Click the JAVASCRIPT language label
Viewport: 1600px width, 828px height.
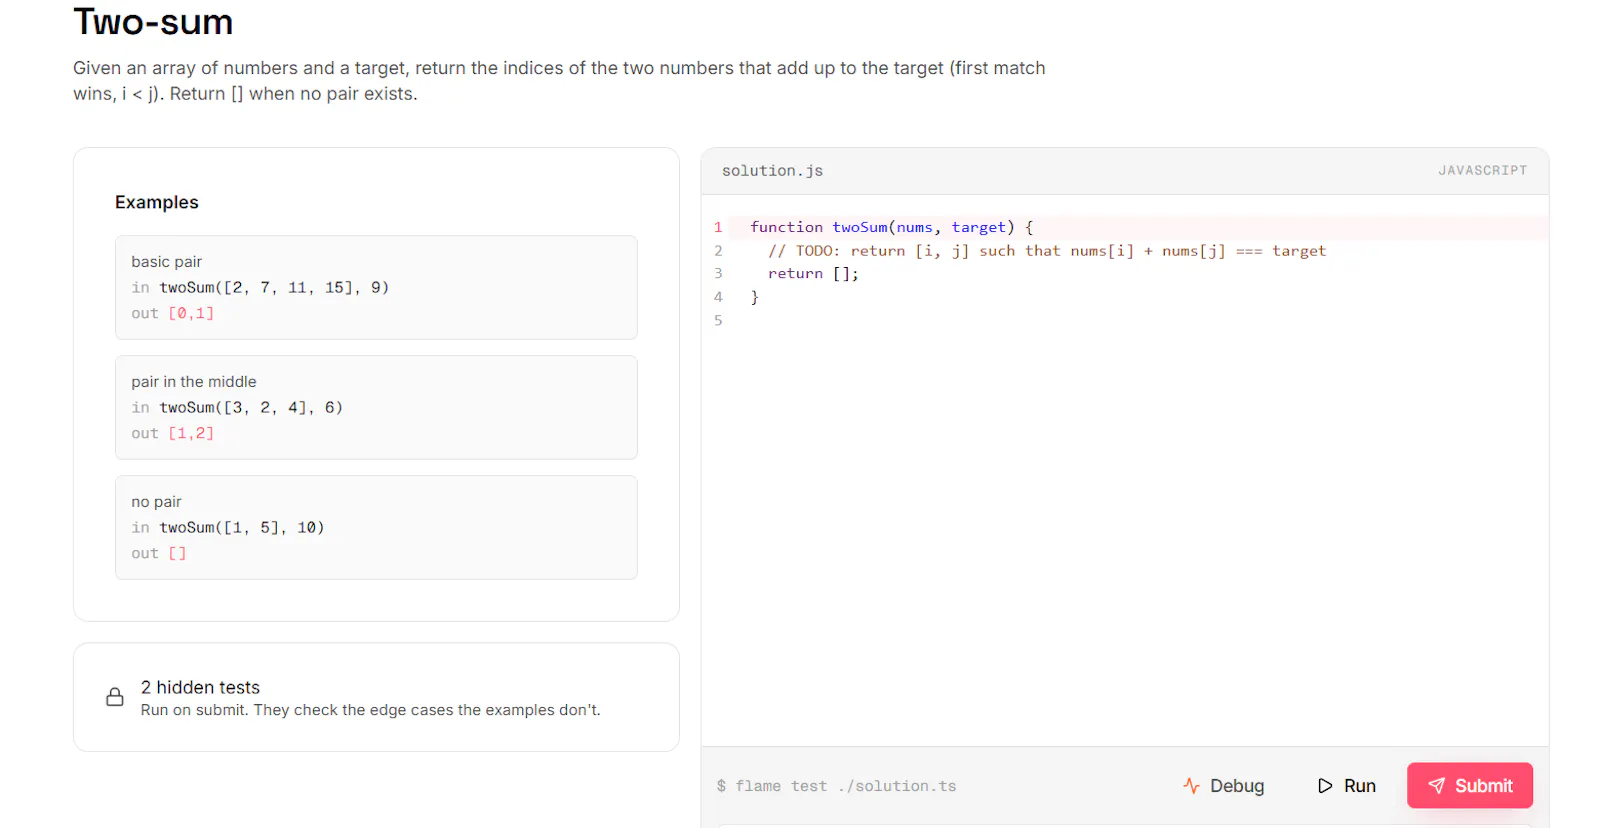tap(1482, 171)
